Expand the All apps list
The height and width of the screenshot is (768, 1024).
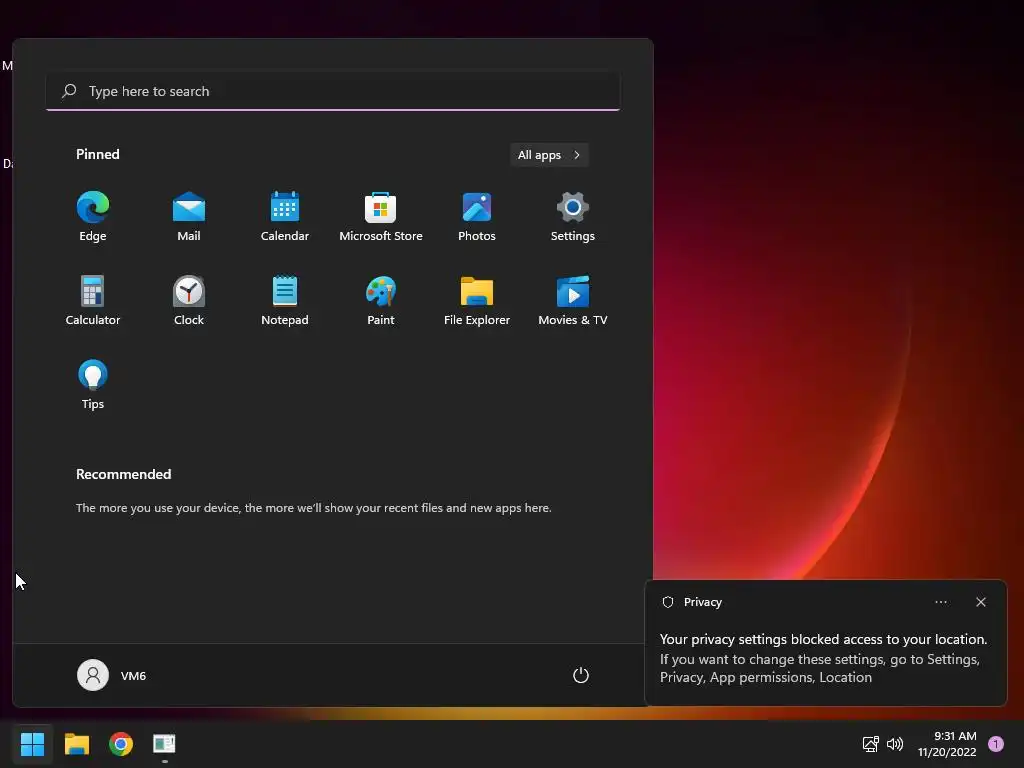549,155
